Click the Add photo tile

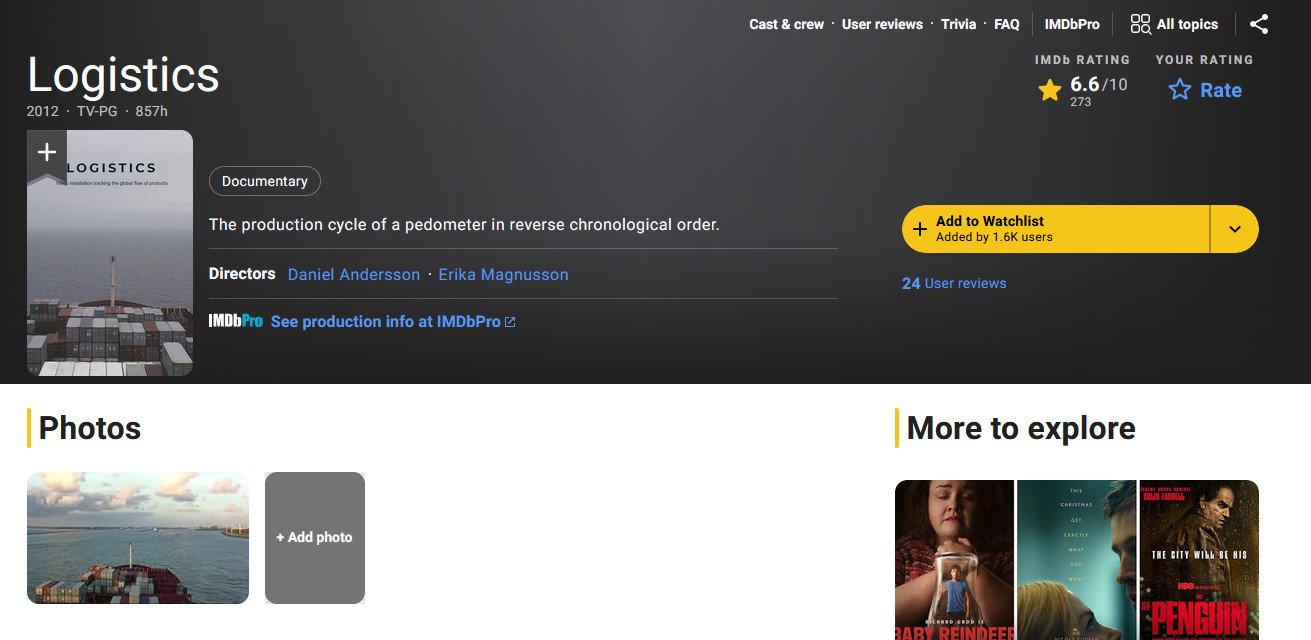tap(315, 538)
